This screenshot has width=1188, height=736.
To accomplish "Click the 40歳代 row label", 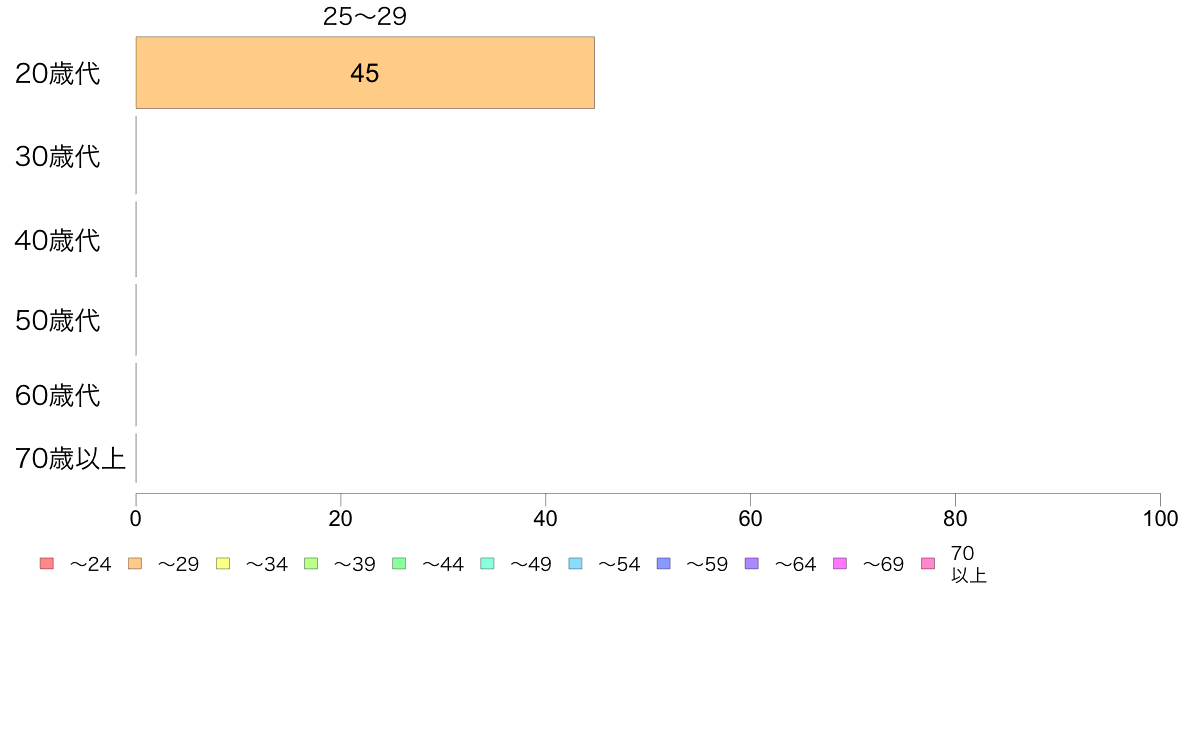I will pyautogui.click(x=58, y=240).
